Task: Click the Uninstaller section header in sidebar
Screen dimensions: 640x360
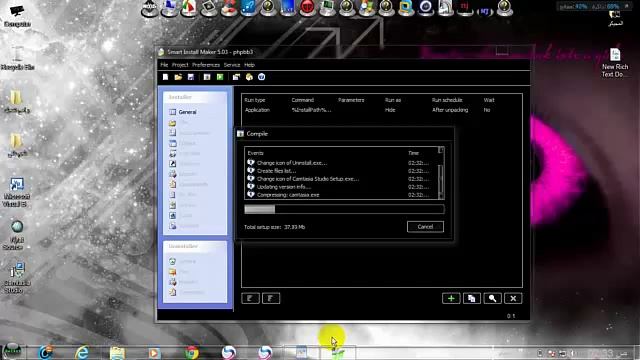Action: coord(195,246)
